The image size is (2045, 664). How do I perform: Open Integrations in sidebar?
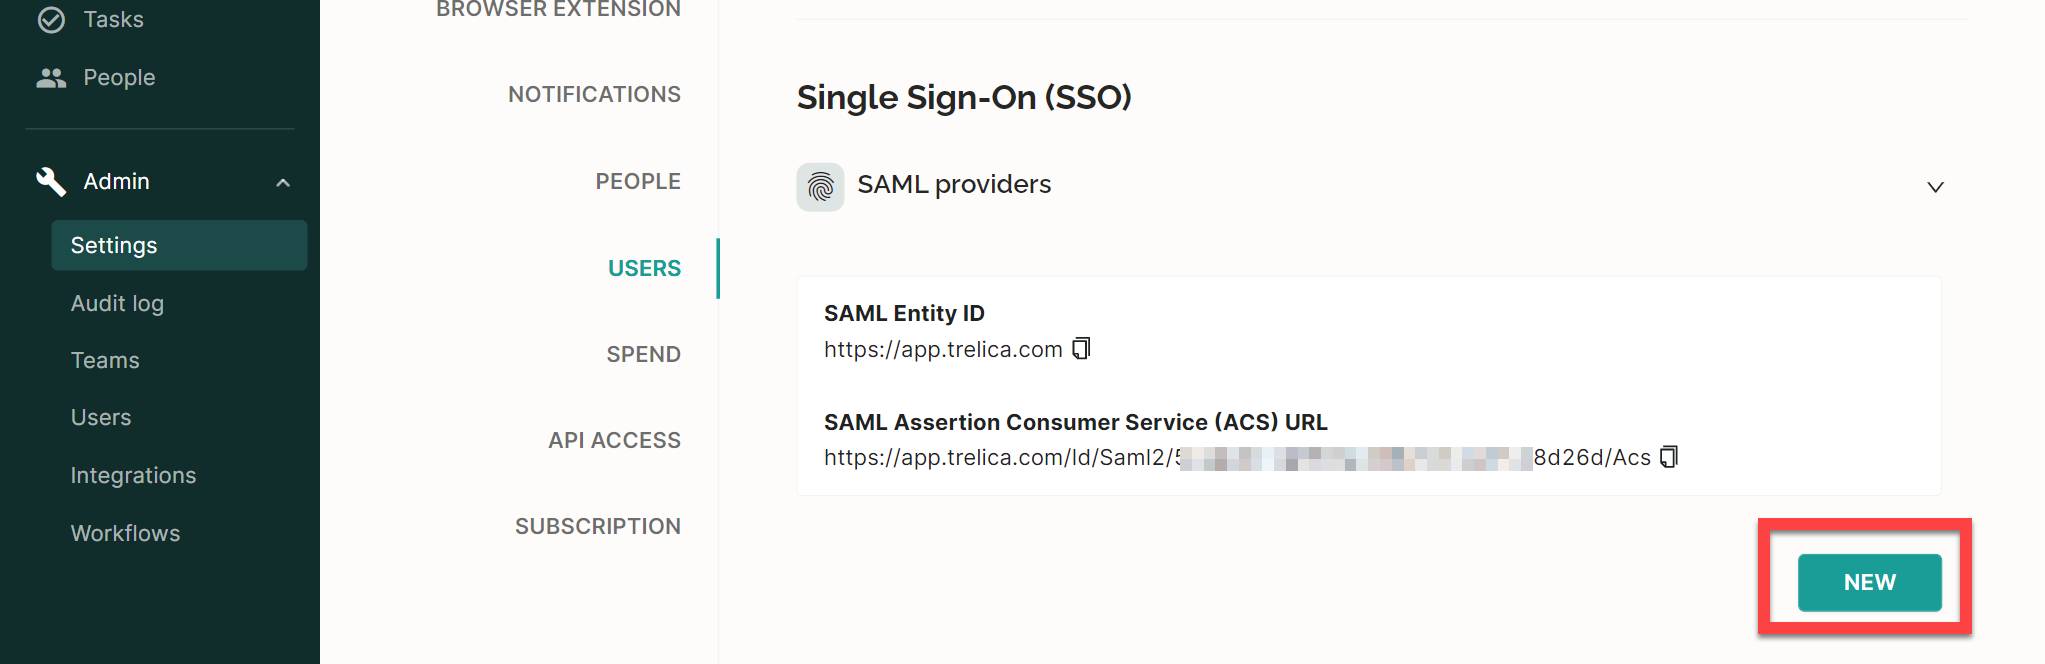pos(133,475)
